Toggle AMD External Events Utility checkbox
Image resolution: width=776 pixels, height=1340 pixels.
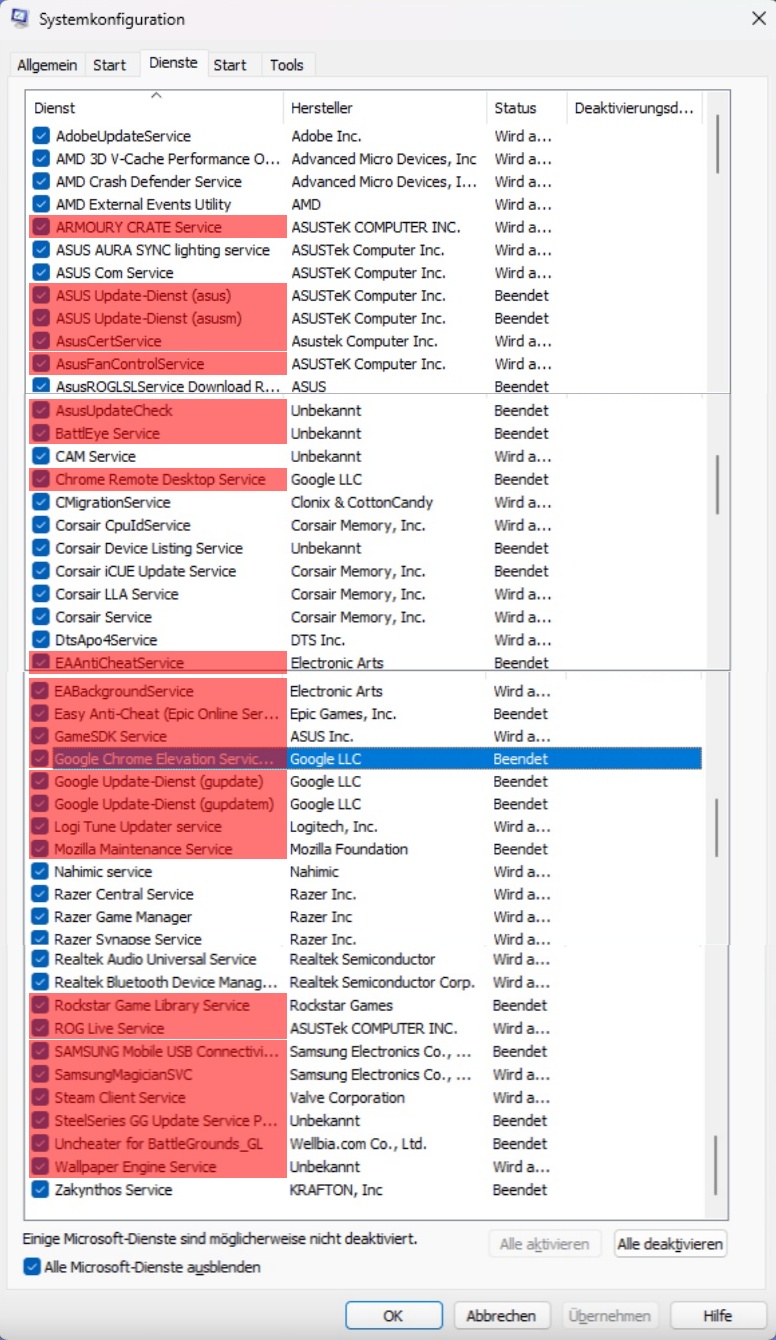[41, 204]
